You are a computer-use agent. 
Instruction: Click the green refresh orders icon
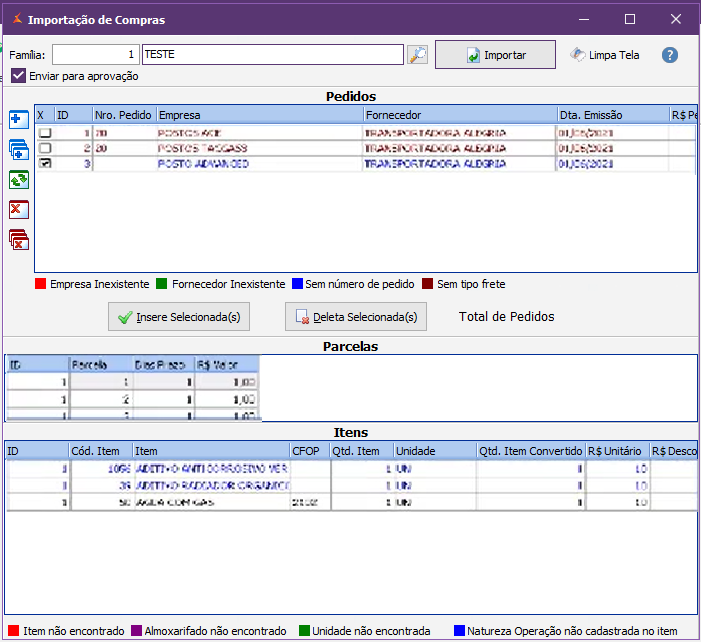[x=18, y=180]
